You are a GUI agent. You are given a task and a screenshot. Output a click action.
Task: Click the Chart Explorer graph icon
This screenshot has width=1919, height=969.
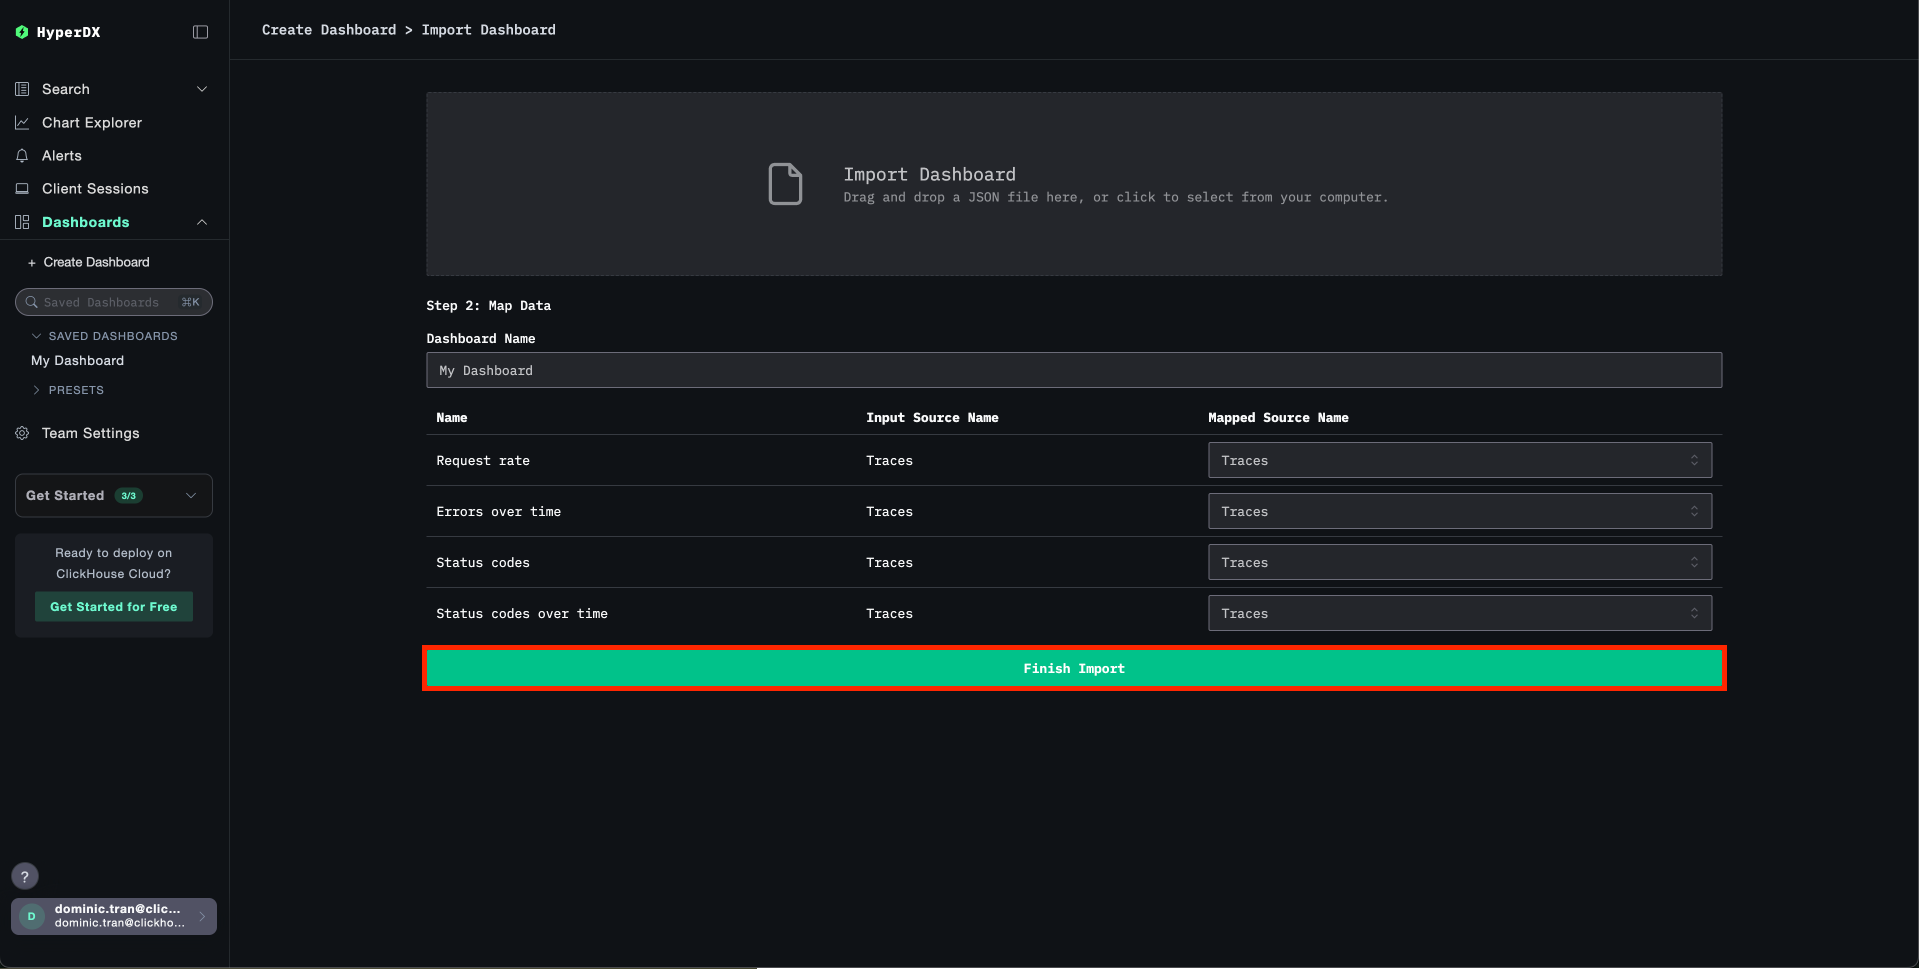(22, 123)
